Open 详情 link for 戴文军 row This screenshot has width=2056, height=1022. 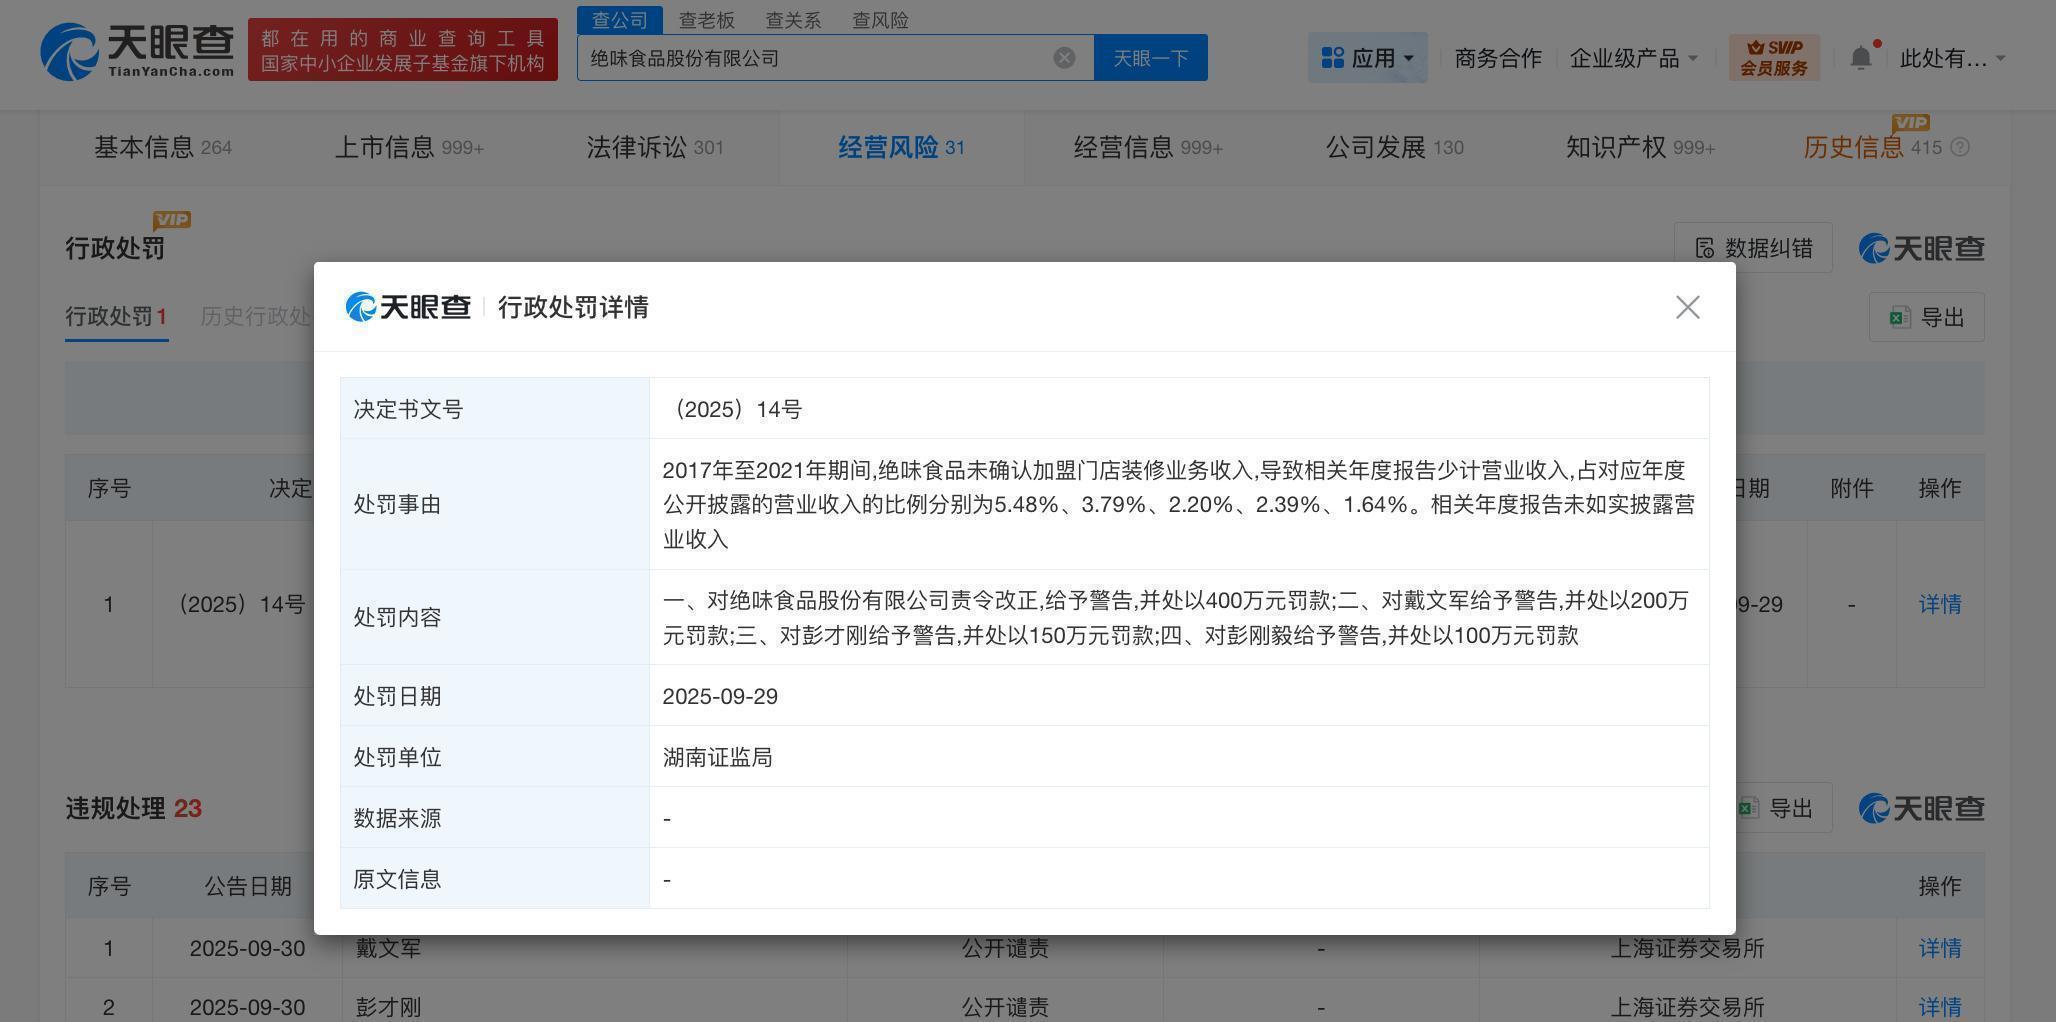(1939, 948)
